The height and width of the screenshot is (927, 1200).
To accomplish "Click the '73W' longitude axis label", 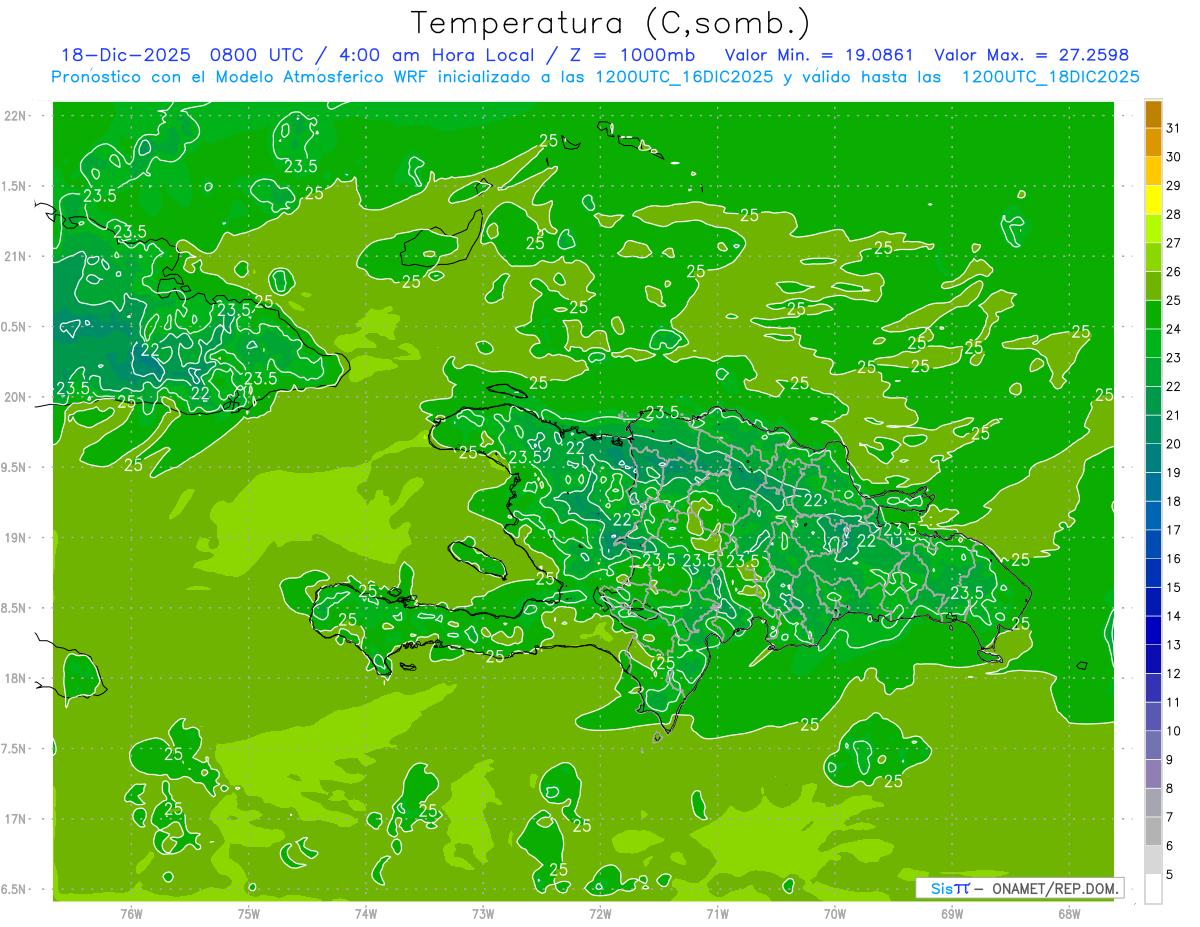I will pyautogui.click(x=483, y=913).
